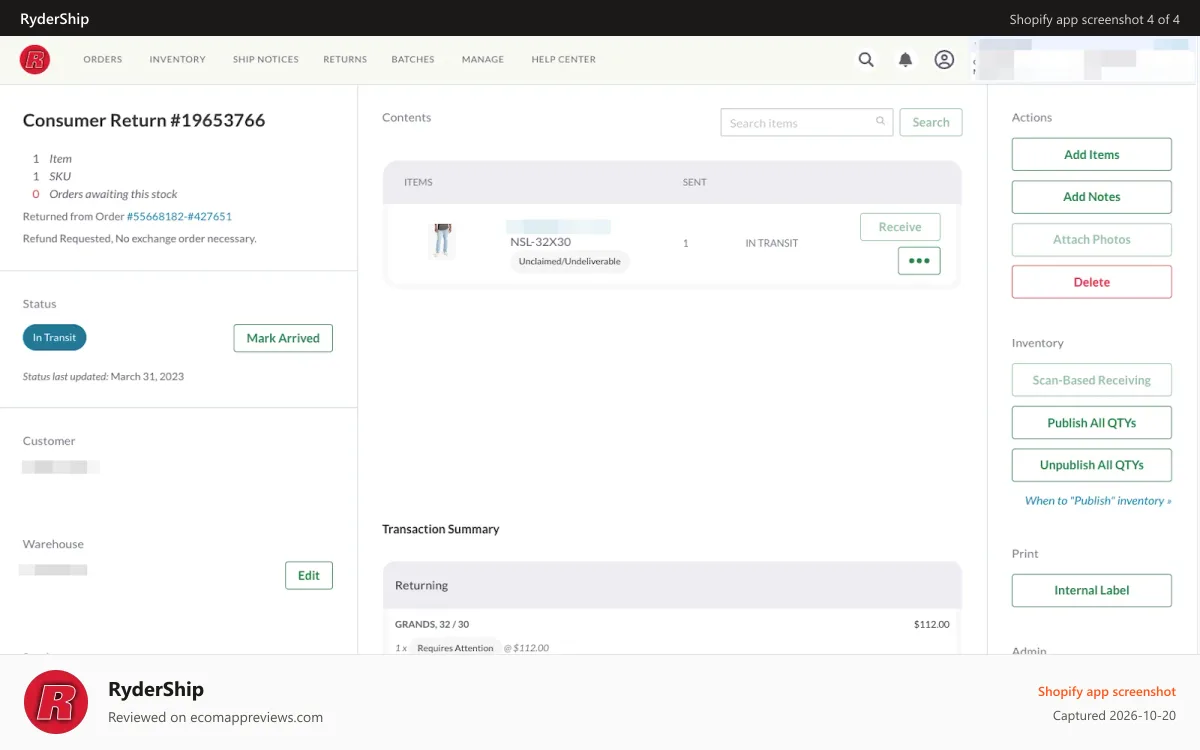The image size is (1200, 750).
Task: Open the notifications bell icon
Action: [x=905, y=60]
